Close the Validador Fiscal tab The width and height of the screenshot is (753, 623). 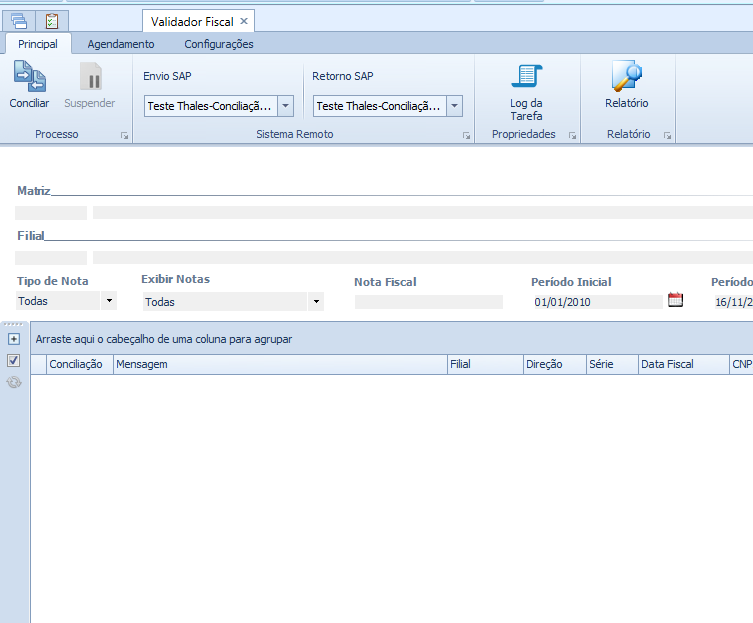click(x=244, y=21)
